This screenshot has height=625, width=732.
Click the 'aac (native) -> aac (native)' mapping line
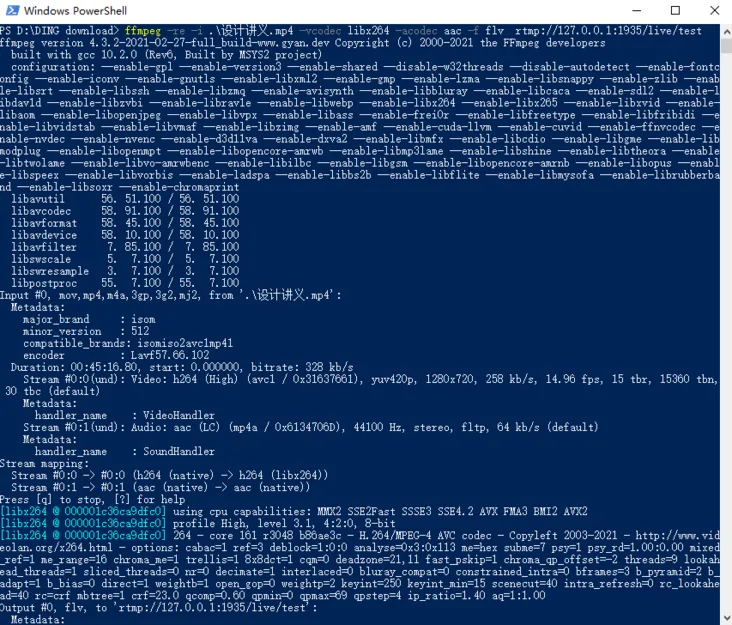pos(161,488)
